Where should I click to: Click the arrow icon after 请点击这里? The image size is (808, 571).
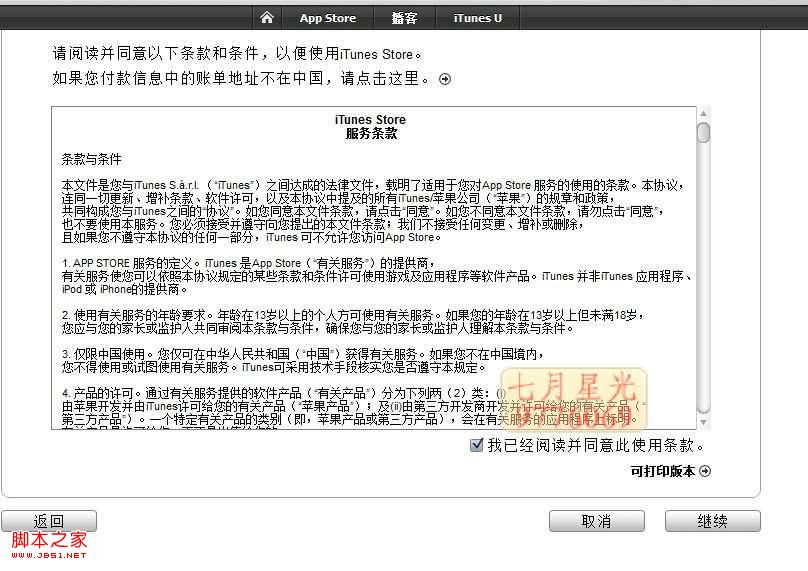pyautogui.click(x=445, y=79)
